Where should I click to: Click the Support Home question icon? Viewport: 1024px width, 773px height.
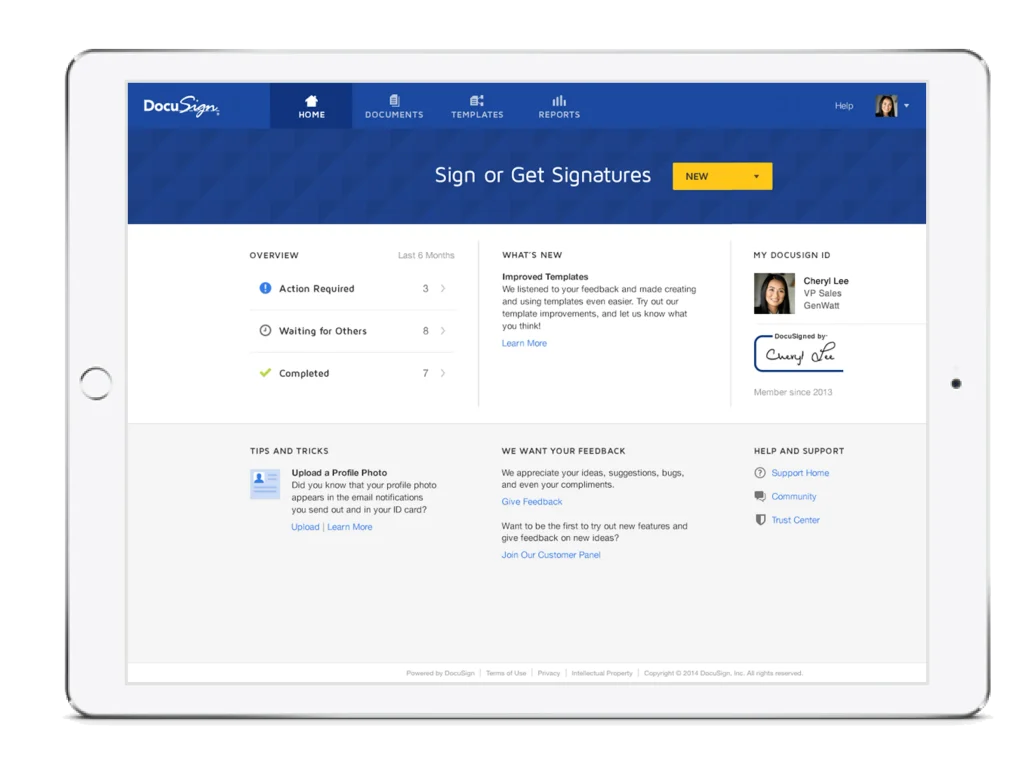pos(760,473)
